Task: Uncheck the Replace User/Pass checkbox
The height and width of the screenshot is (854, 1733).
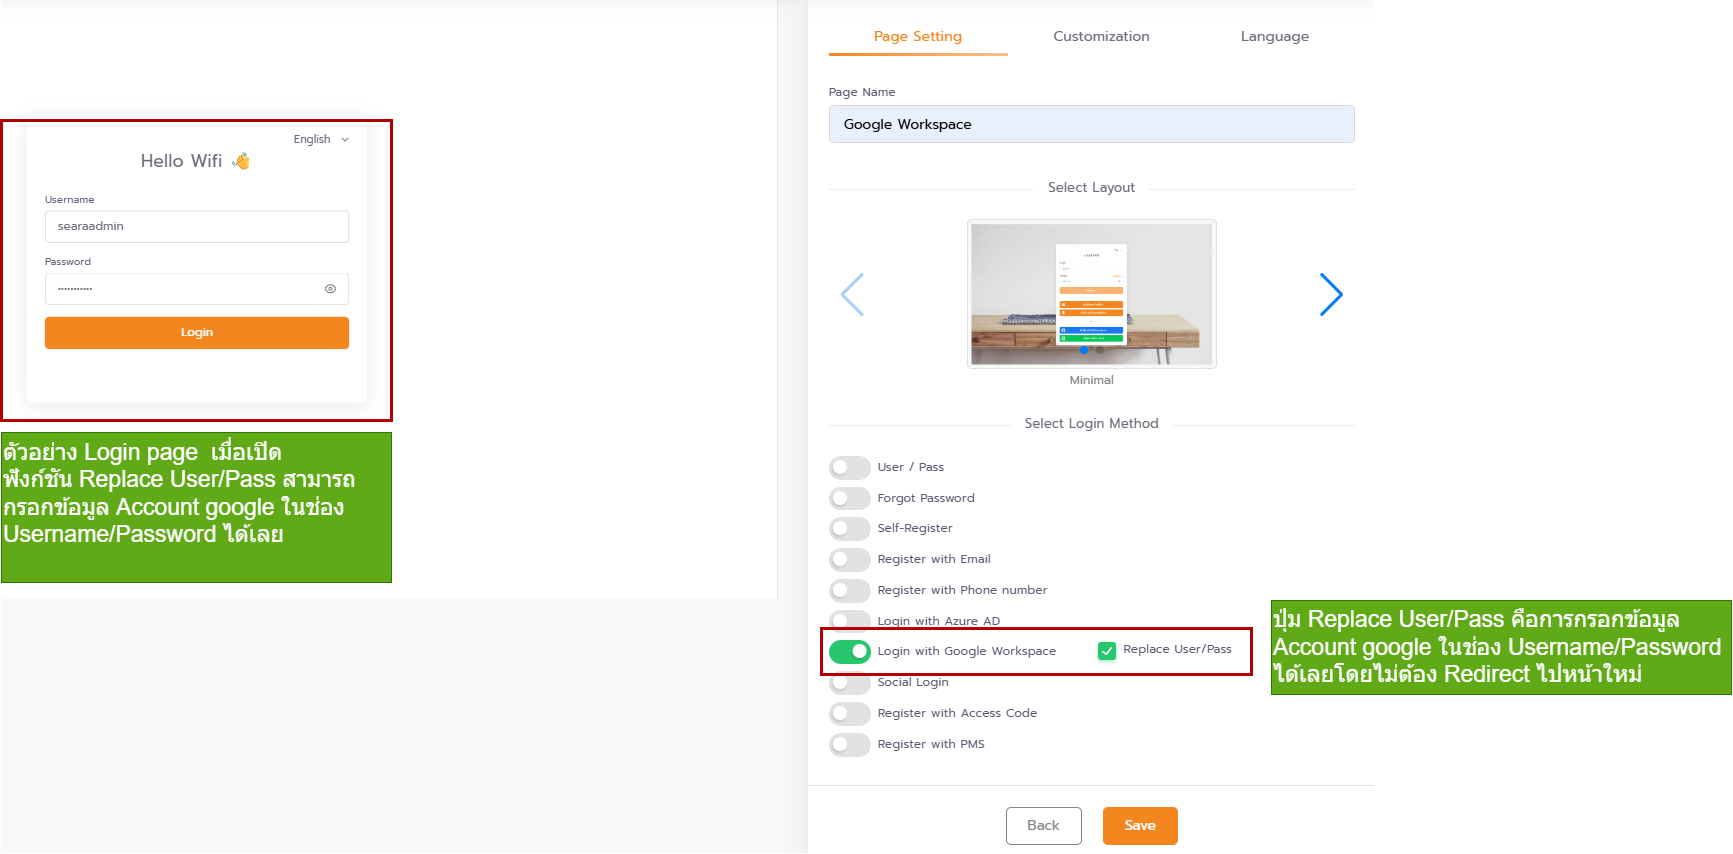Action: [x=1106, y=651]
